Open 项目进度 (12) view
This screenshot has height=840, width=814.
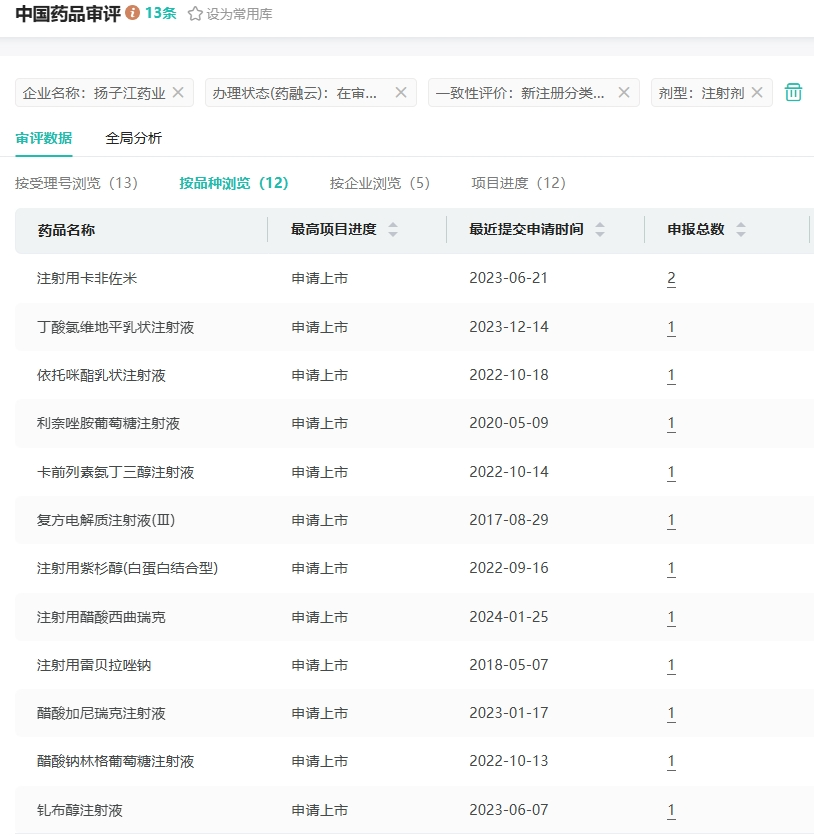(519, 183)
